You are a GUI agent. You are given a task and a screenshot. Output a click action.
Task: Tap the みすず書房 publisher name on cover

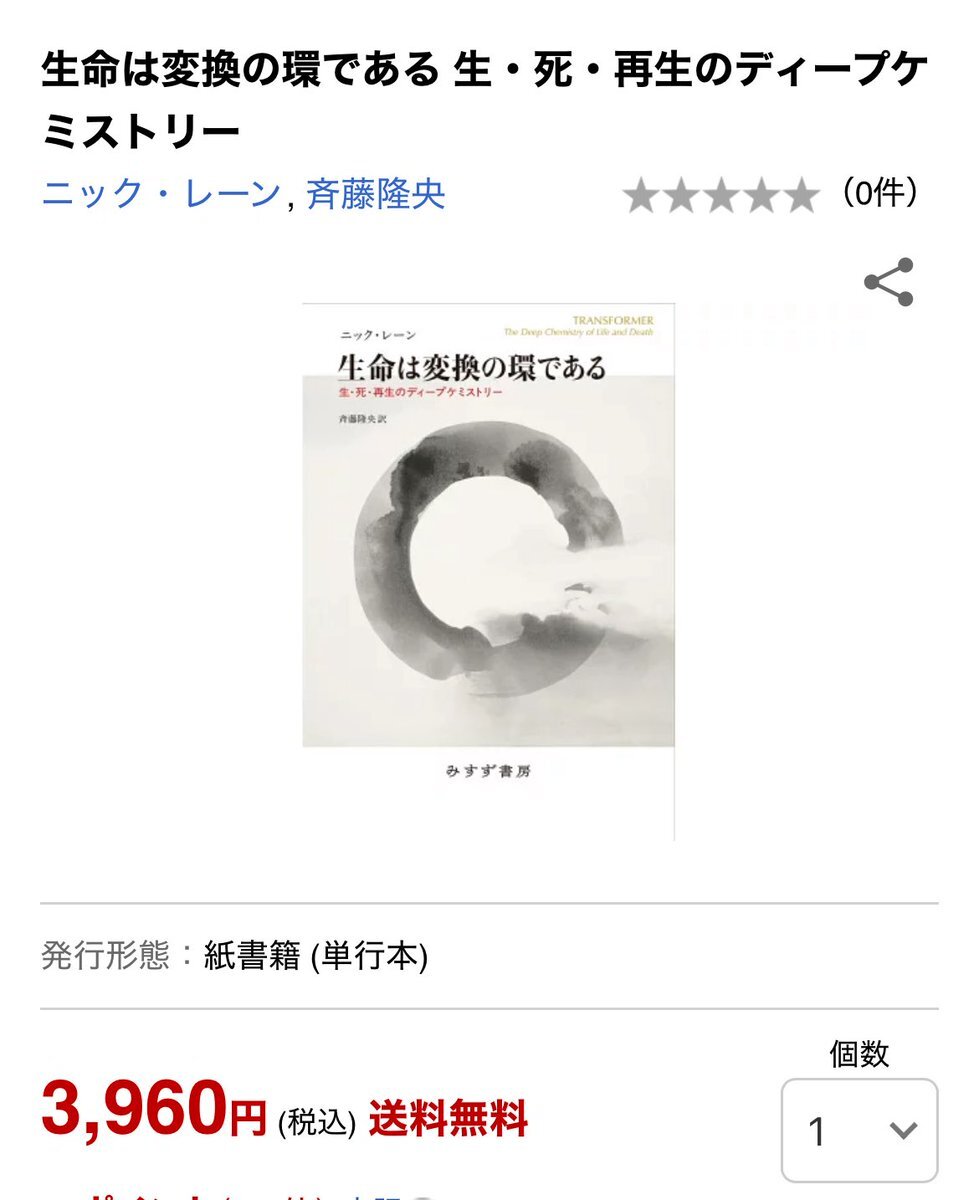point(488,771)
